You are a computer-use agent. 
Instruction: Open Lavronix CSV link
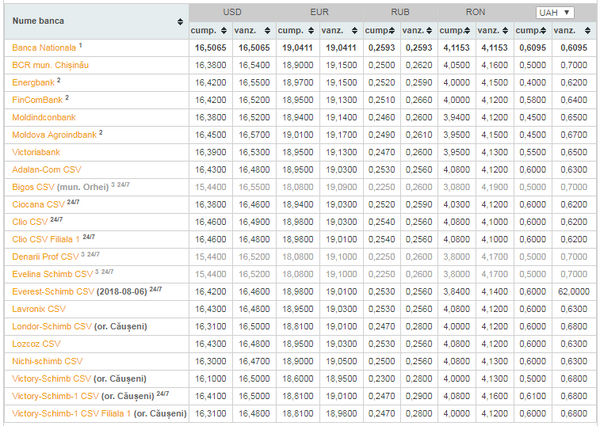[x=39, y=309]
